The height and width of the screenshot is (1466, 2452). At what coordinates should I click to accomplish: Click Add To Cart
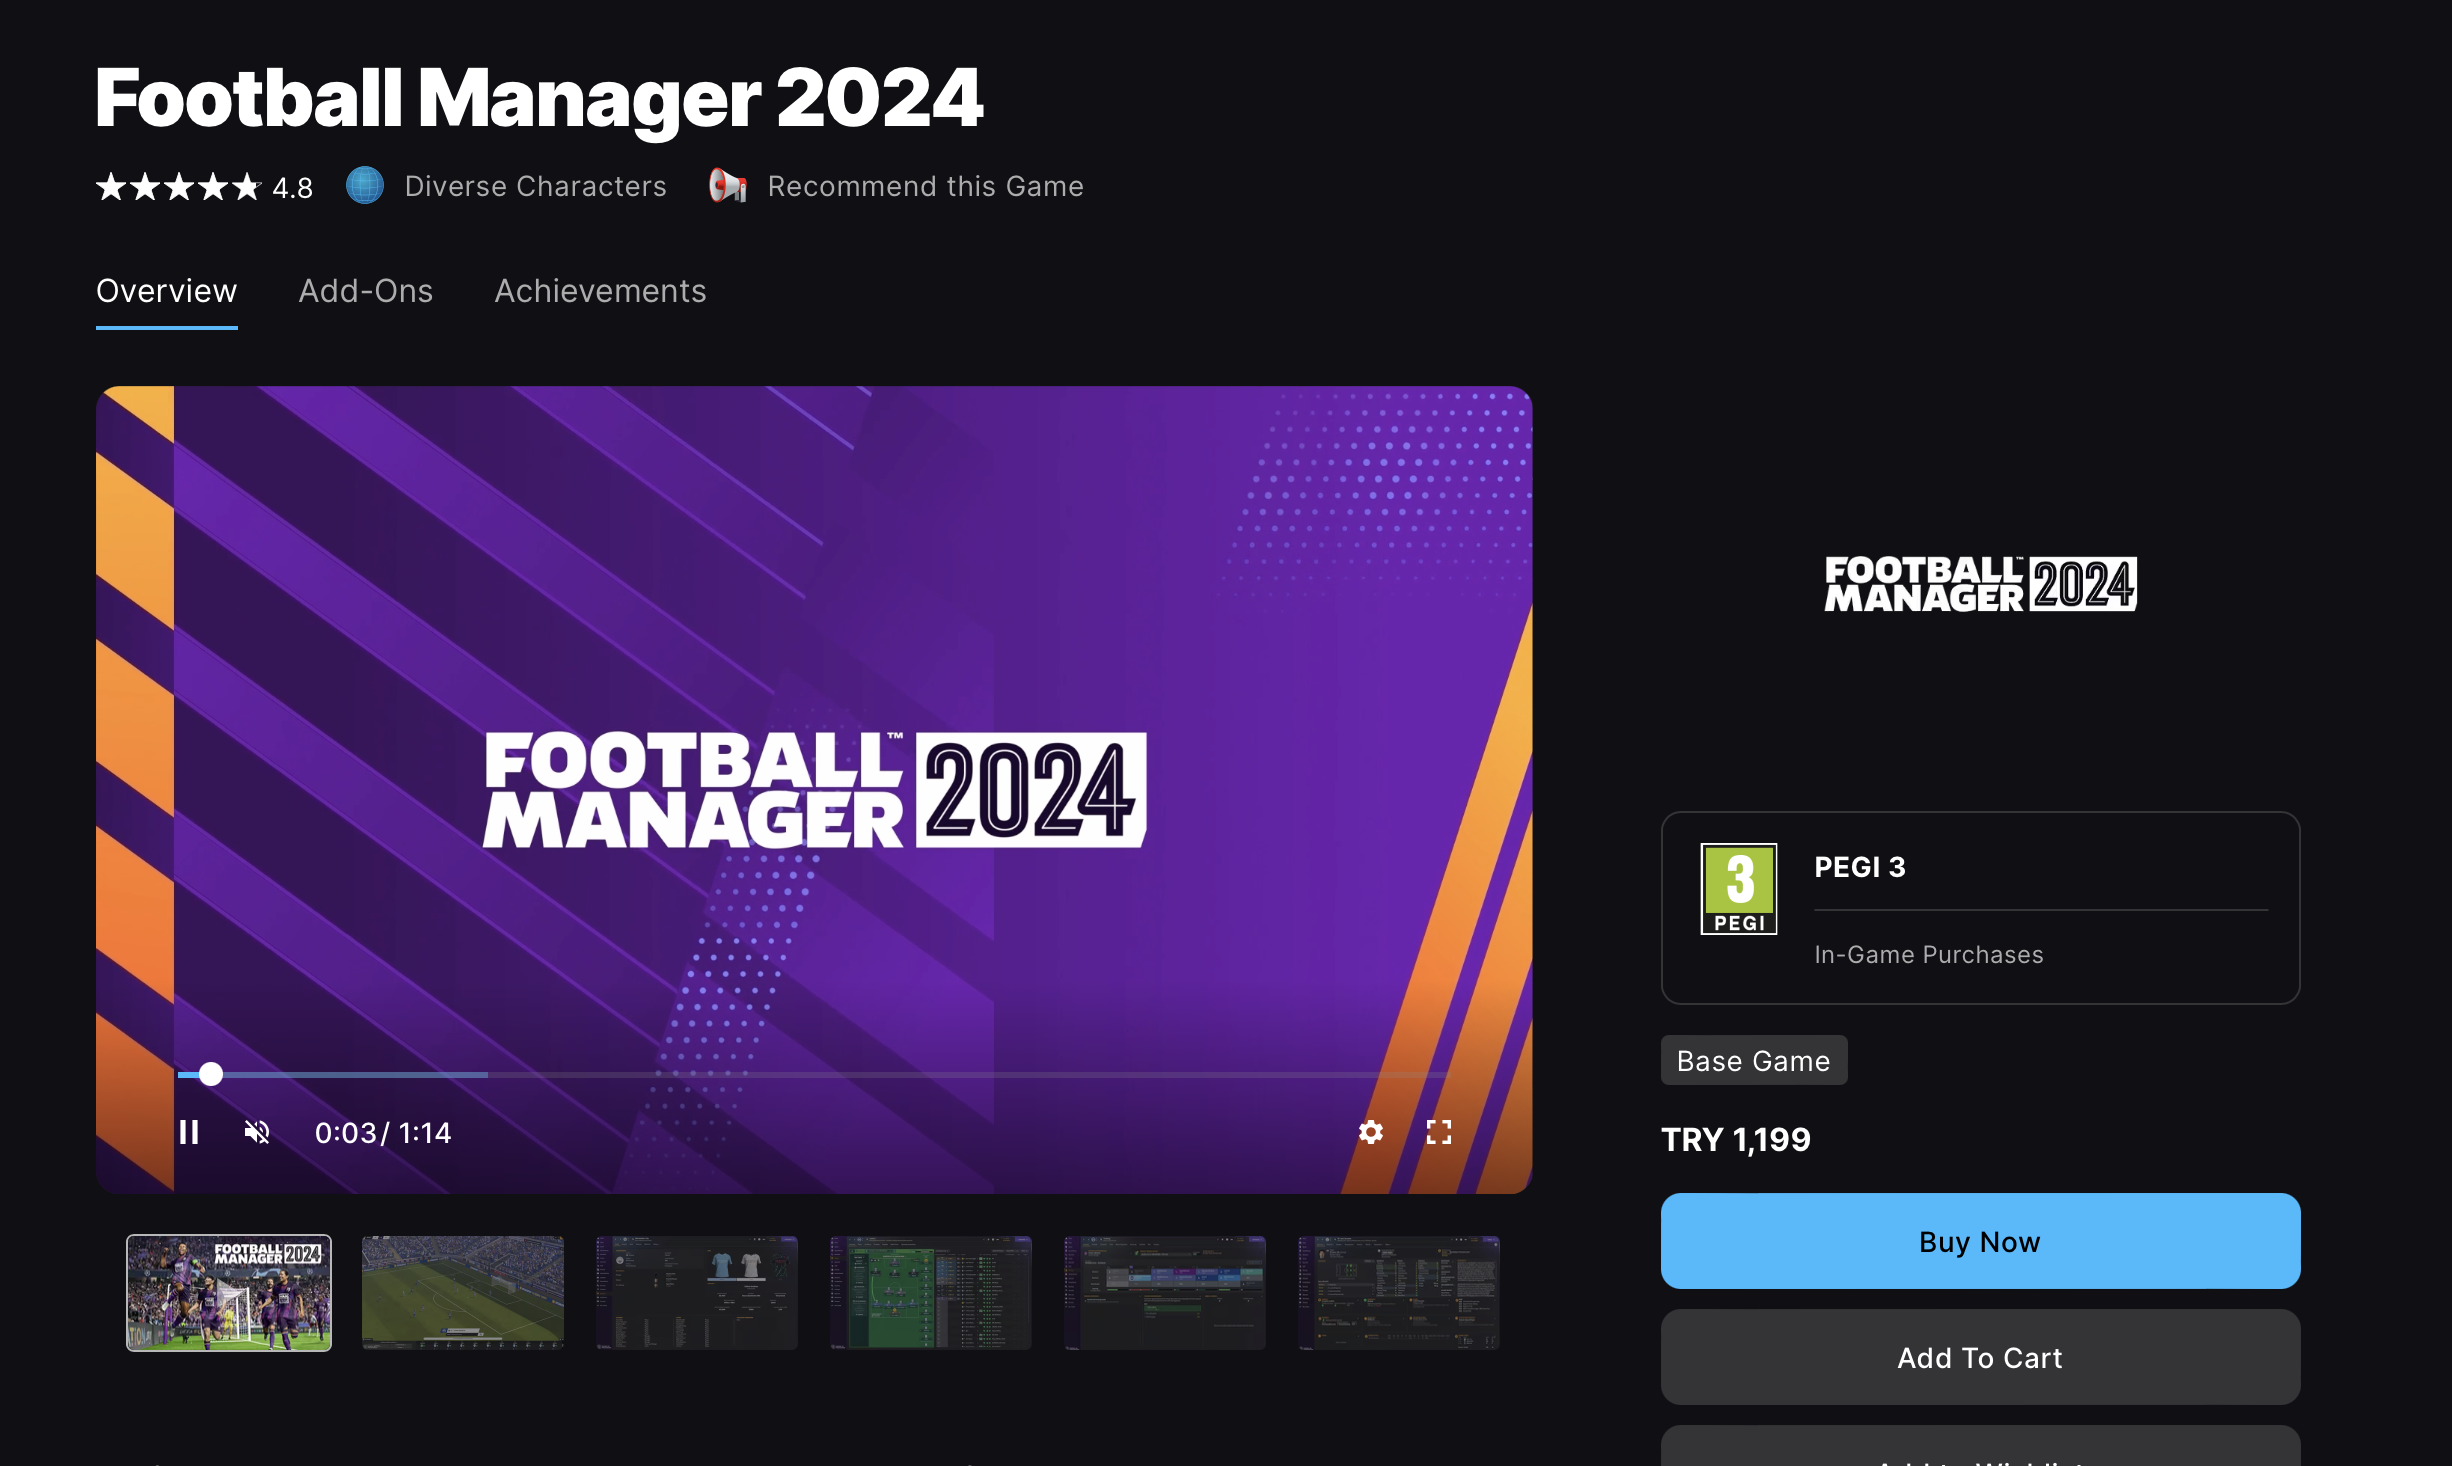point(1980,1357)
